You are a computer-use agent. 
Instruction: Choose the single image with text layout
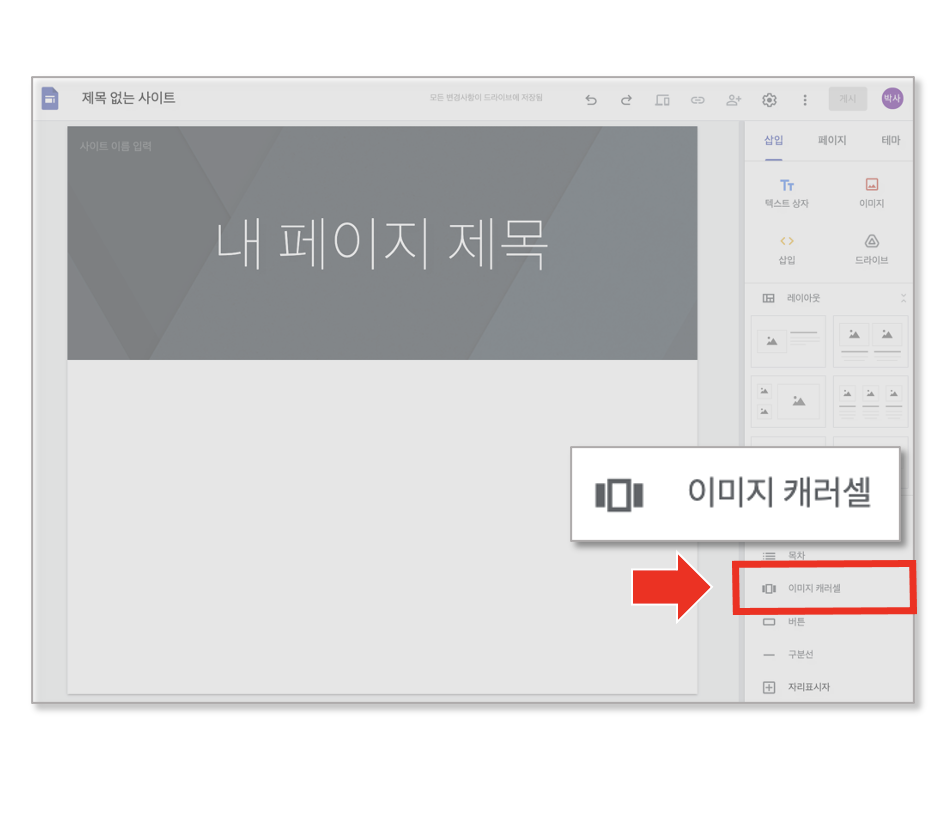click(x=788, y=342)
